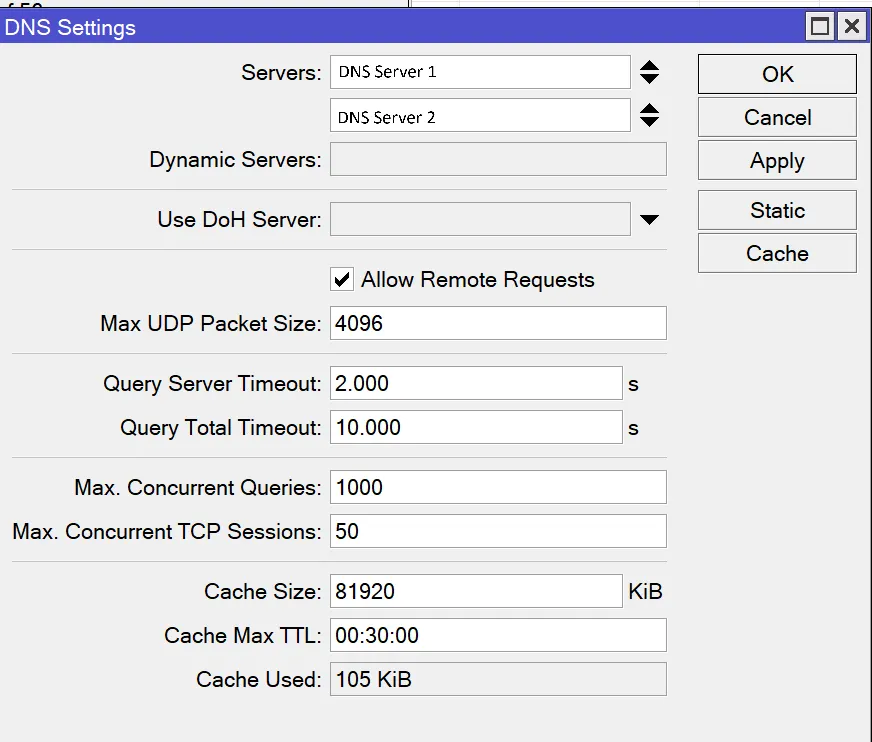The width and height of the screenshot is (872, 742).
Task: Select the Max UDP Packet Size field
Action: tap(498, 323)
